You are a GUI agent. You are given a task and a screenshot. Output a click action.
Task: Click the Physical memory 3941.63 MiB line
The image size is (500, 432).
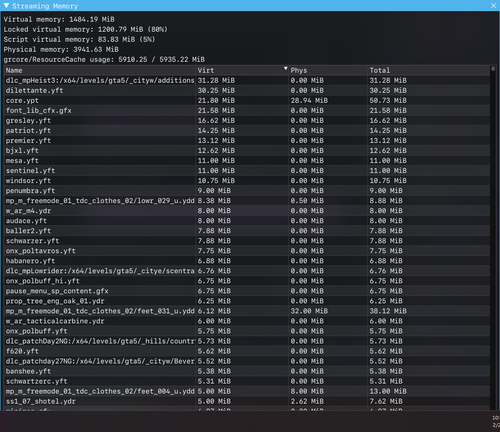pos(61,49)
